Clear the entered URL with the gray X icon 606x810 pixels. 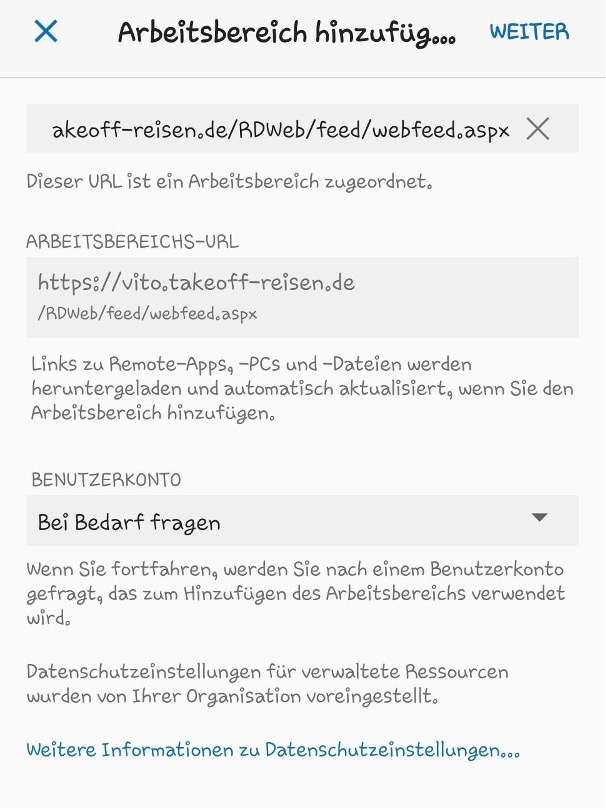538,129
